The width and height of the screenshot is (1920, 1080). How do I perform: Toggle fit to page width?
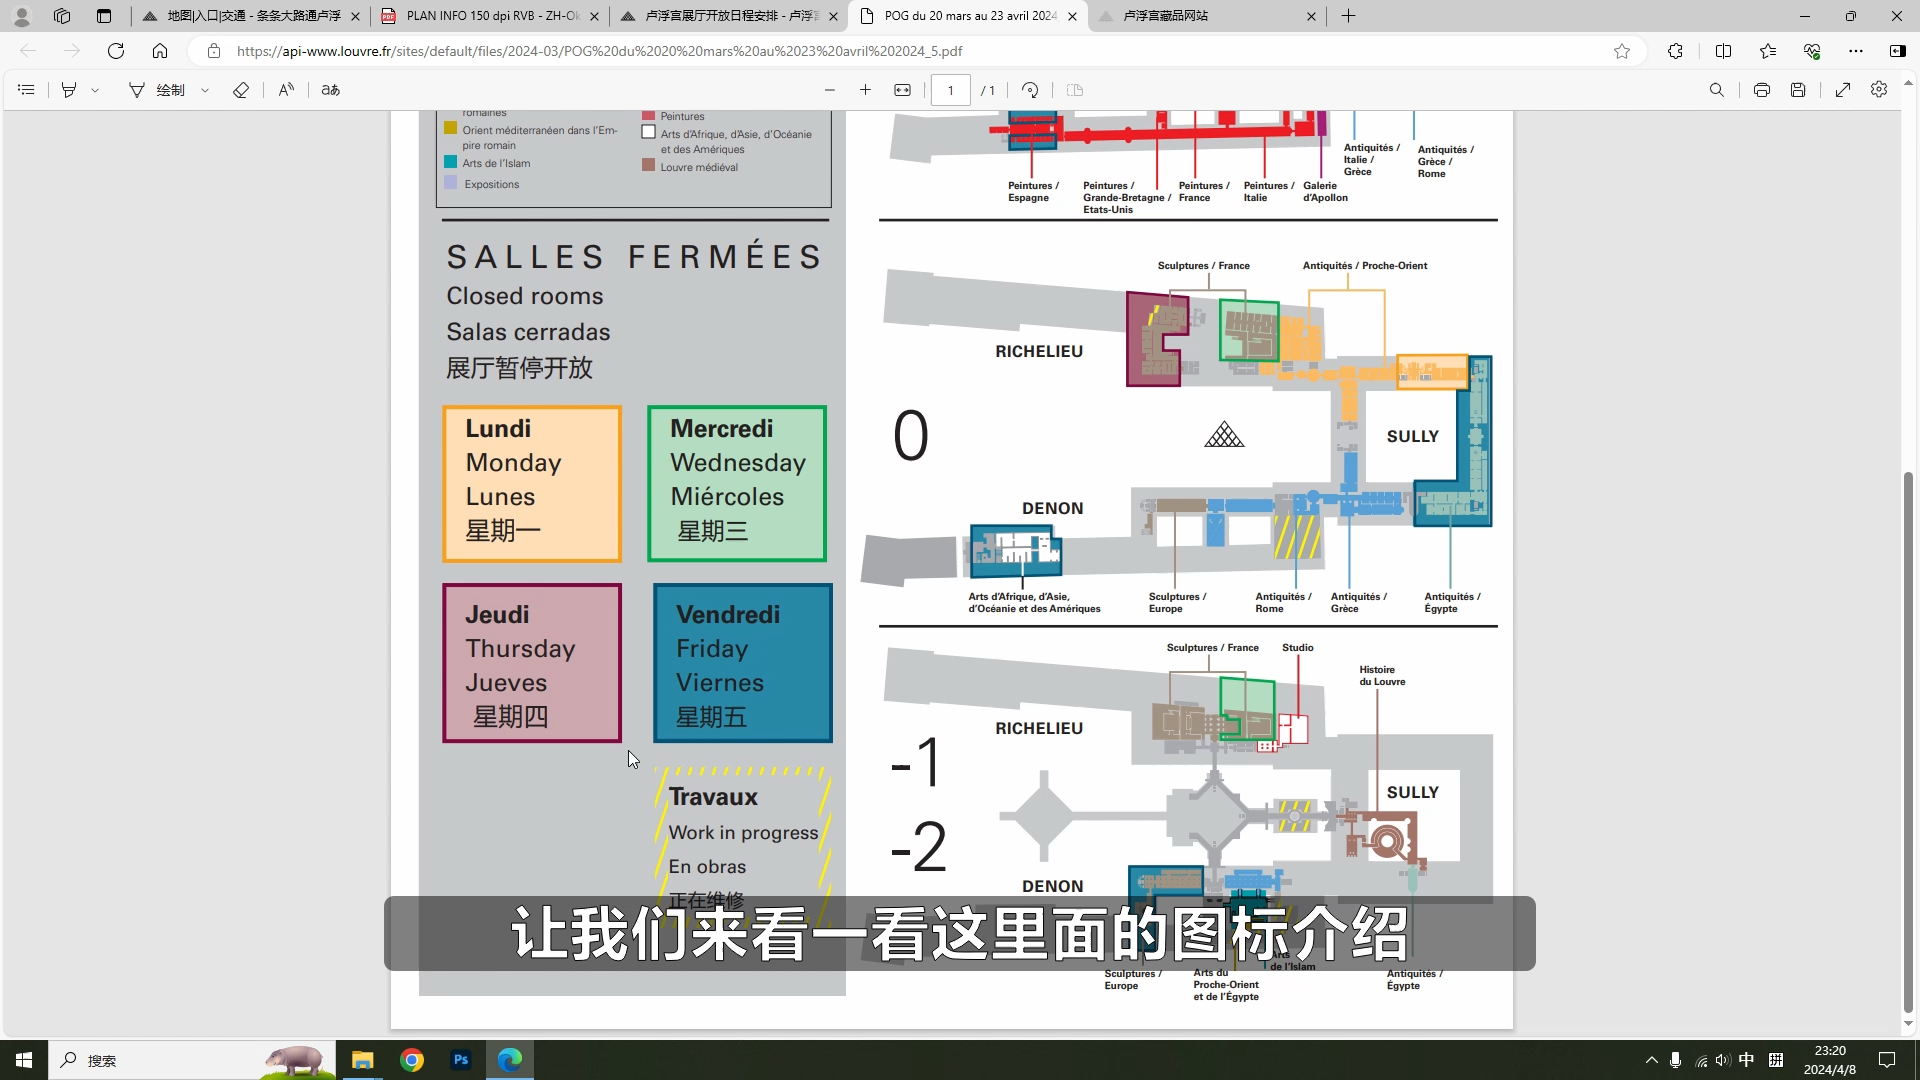point(903,90)
